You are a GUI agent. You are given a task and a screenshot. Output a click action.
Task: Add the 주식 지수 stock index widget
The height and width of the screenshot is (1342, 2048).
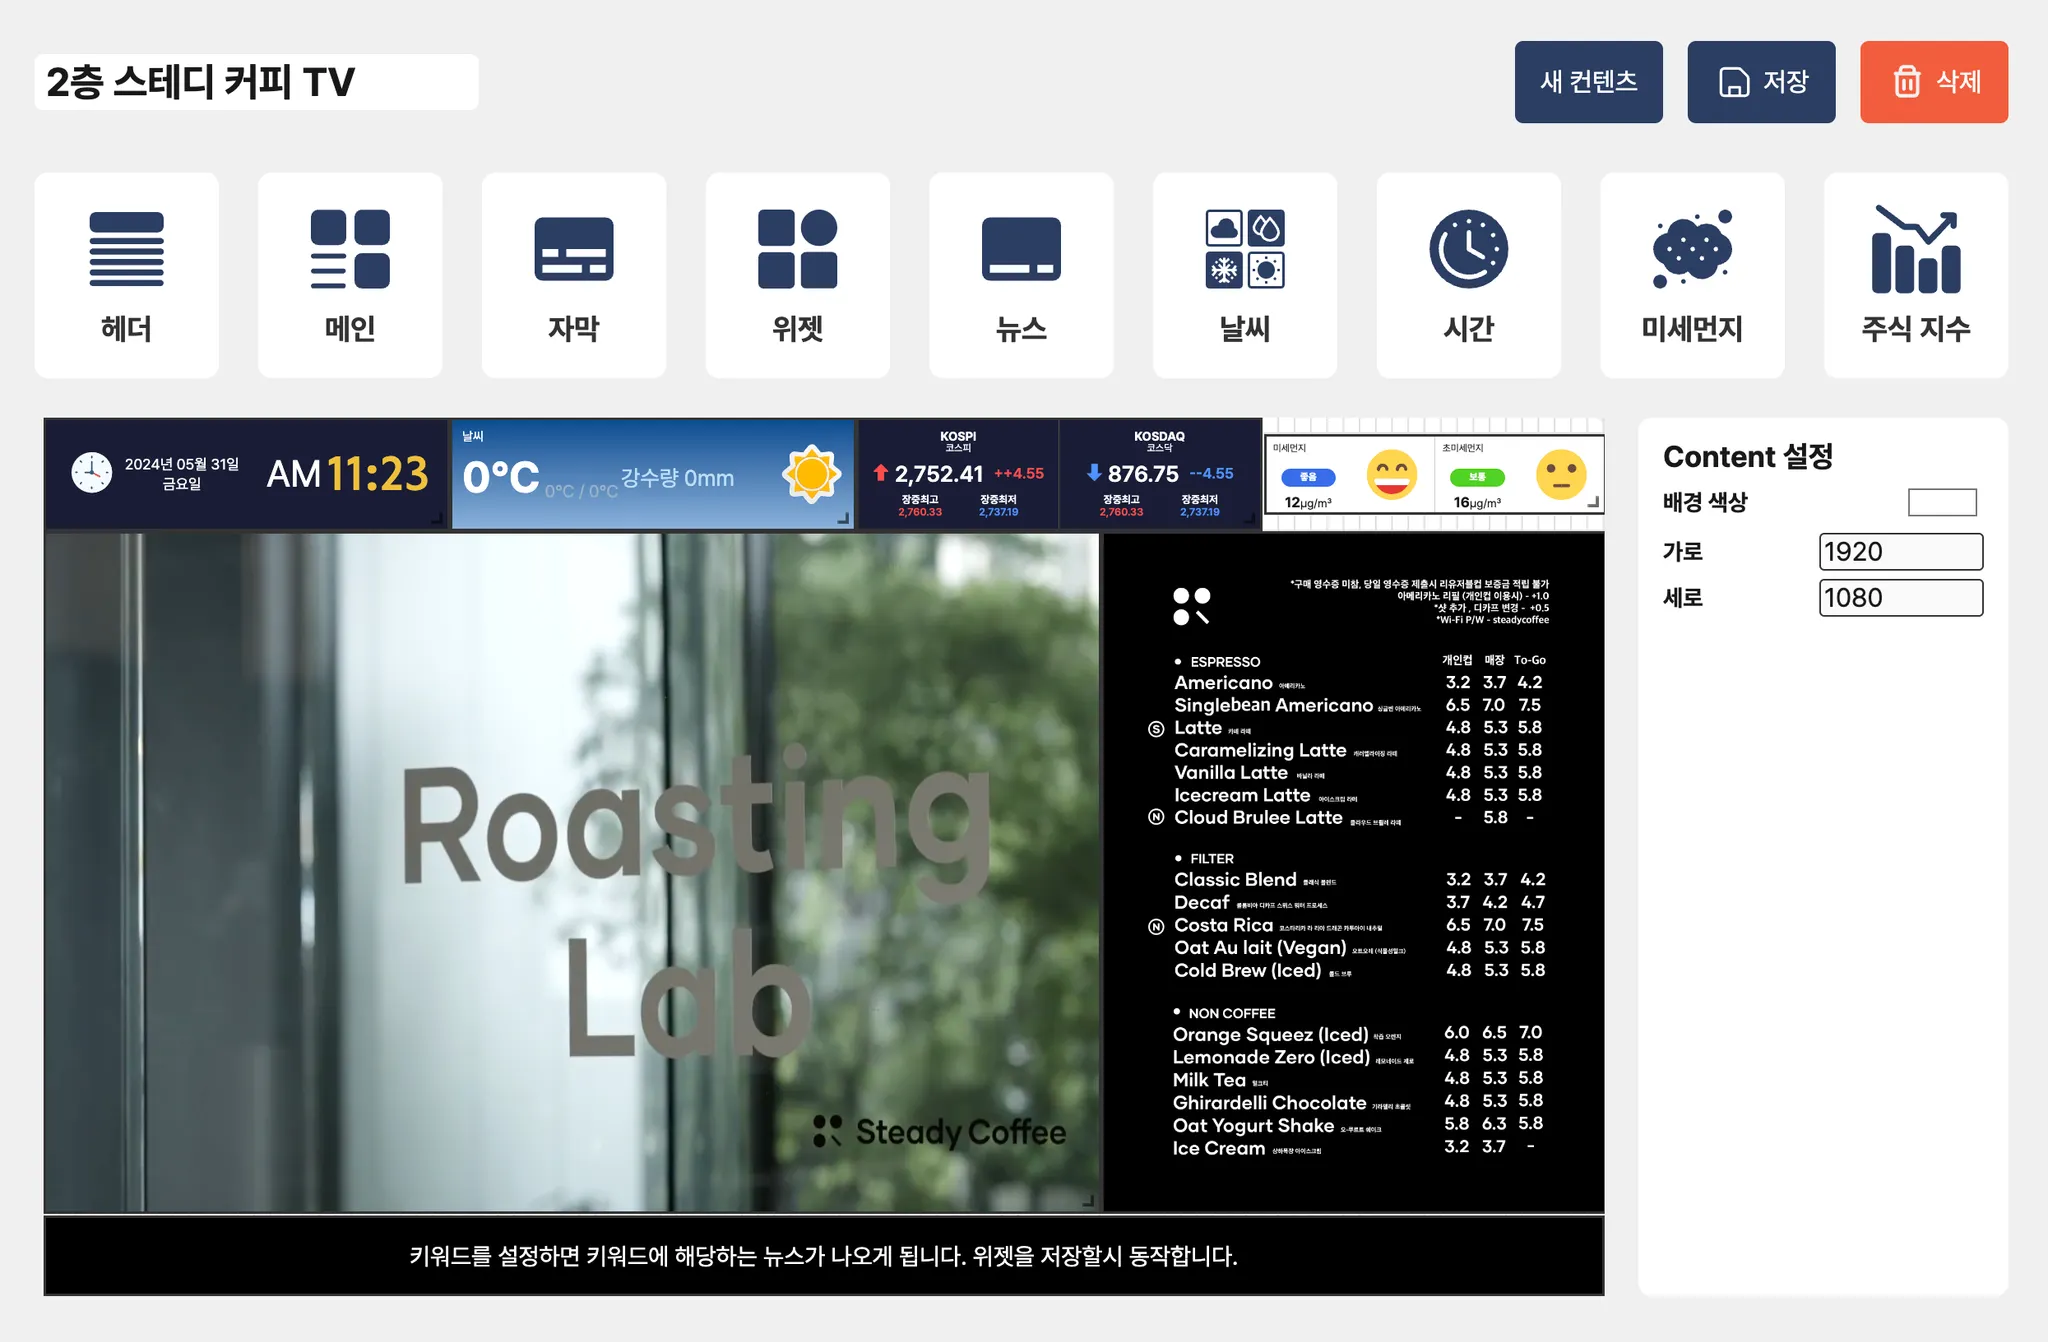click(1915, 275)
